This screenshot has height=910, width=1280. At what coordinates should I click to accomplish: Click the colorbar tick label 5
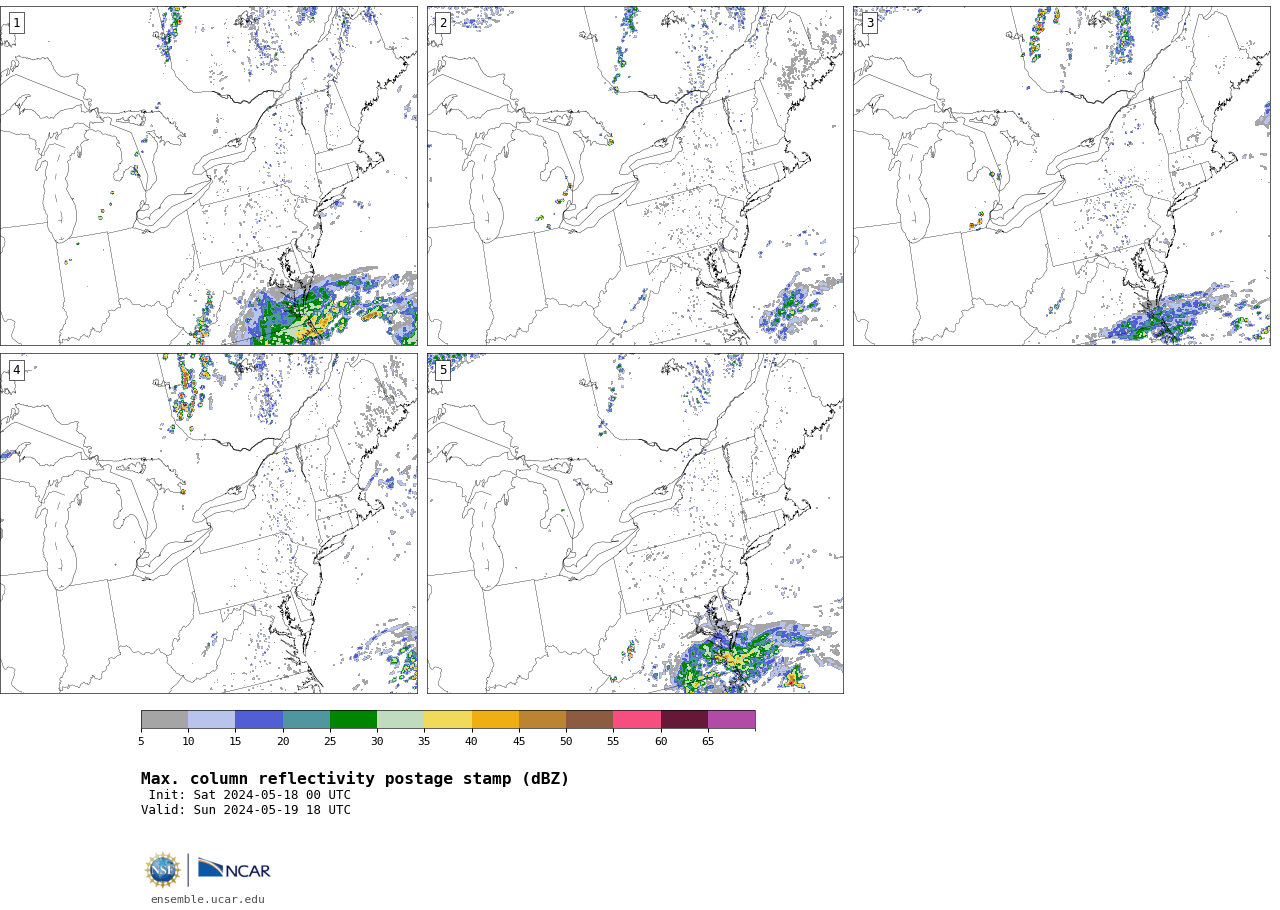click(141, 742)
